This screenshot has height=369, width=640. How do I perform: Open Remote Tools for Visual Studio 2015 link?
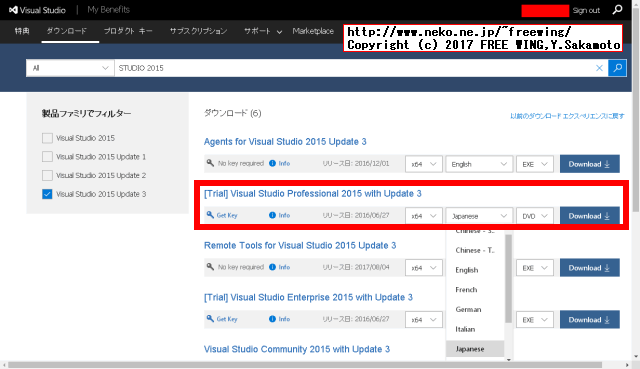[300, 245]
